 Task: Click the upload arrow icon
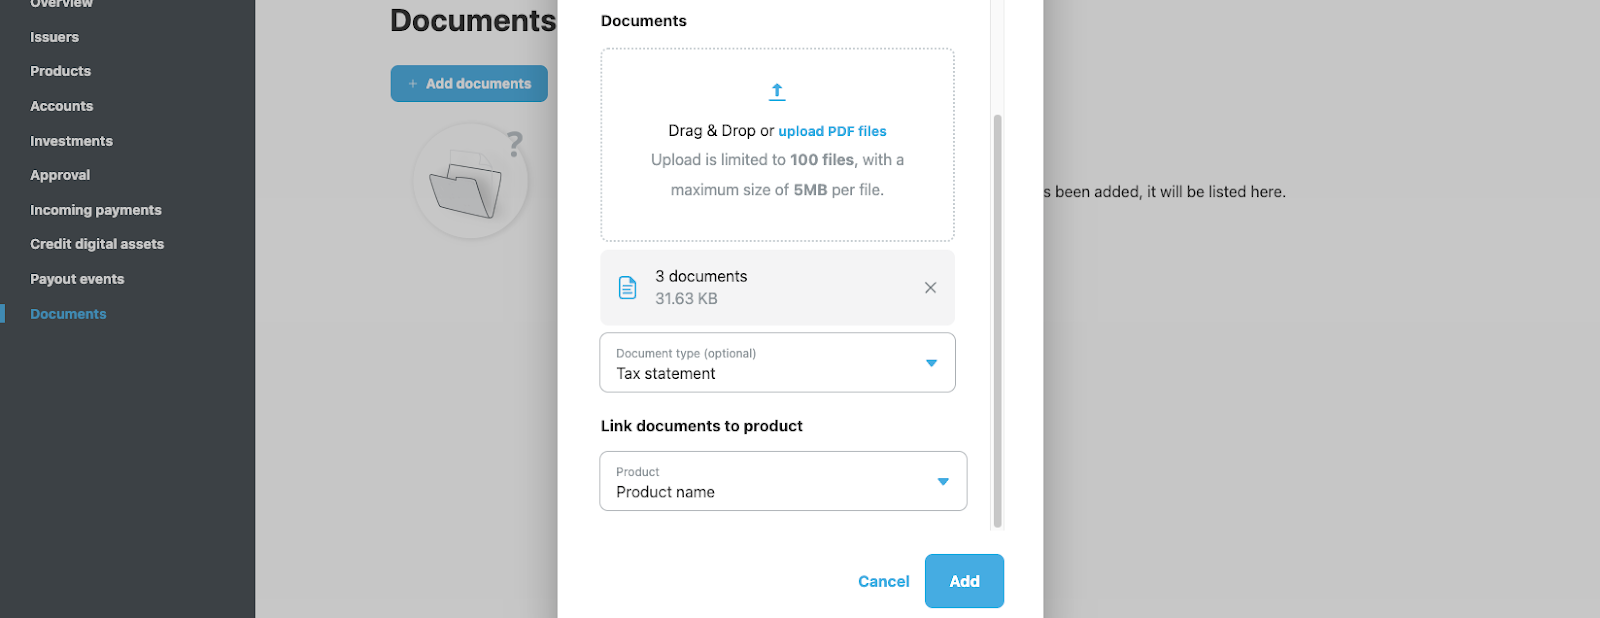click(x=777, y=92)
